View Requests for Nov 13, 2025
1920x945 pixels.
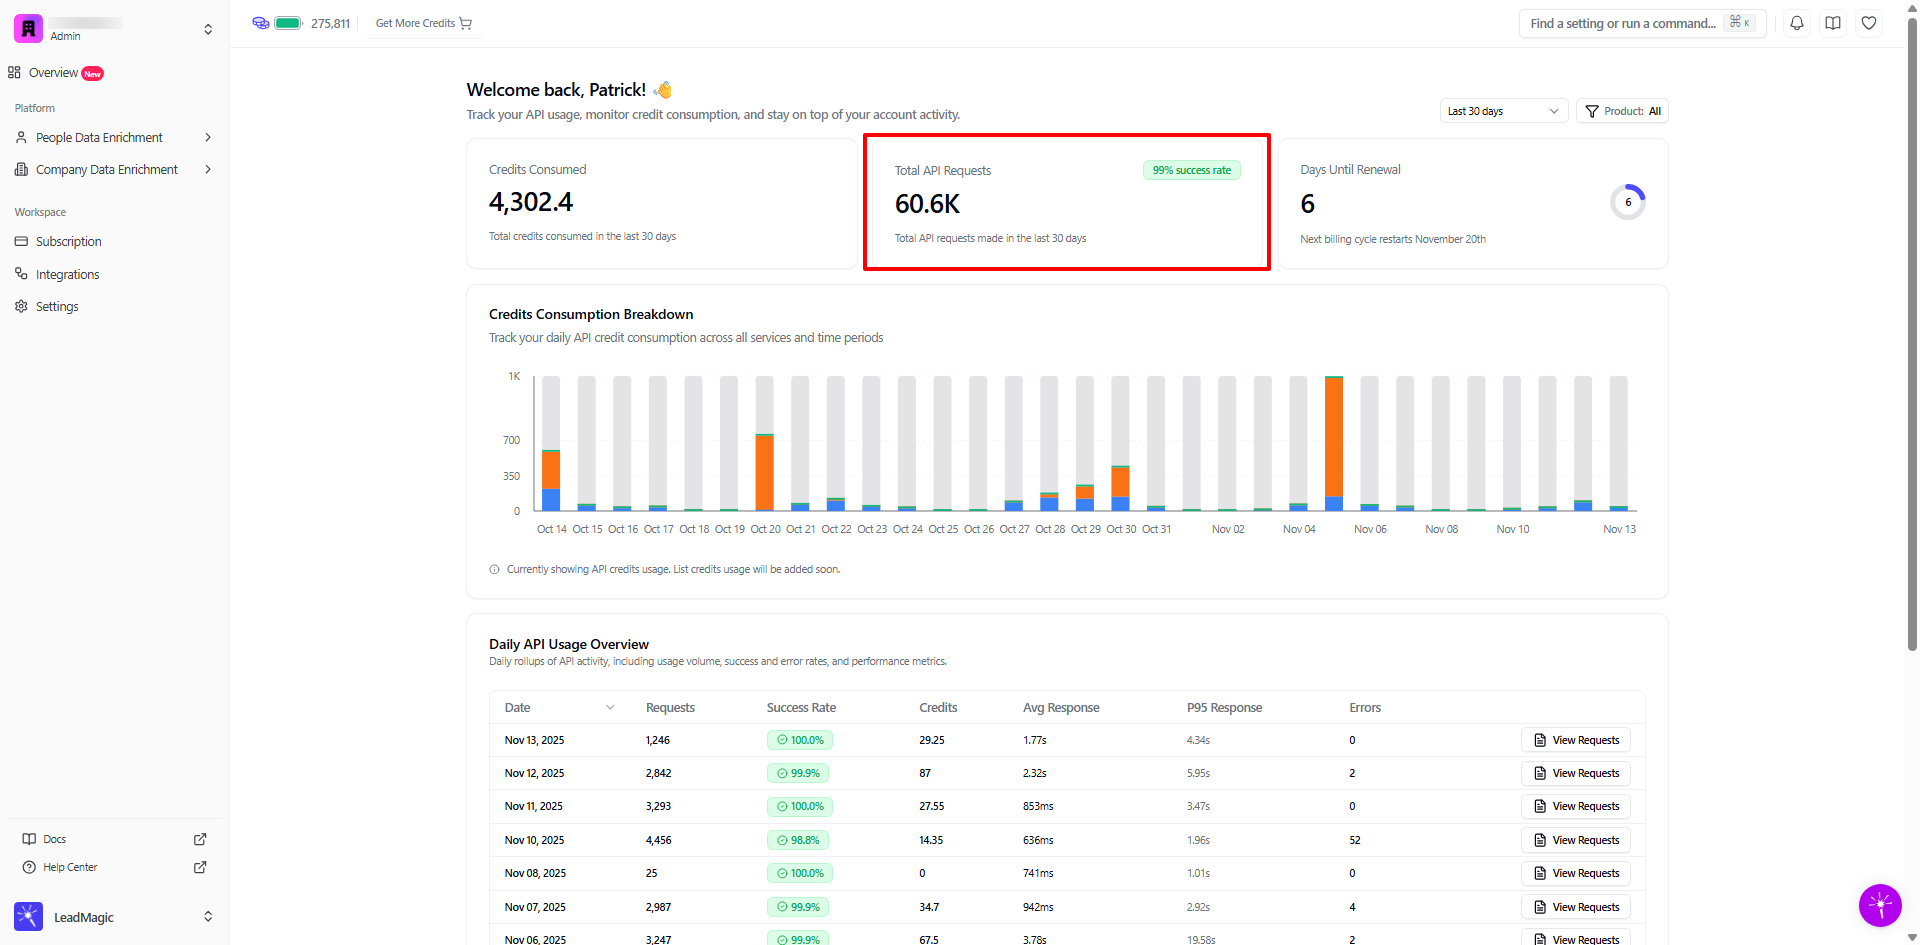pos(1576,740)
